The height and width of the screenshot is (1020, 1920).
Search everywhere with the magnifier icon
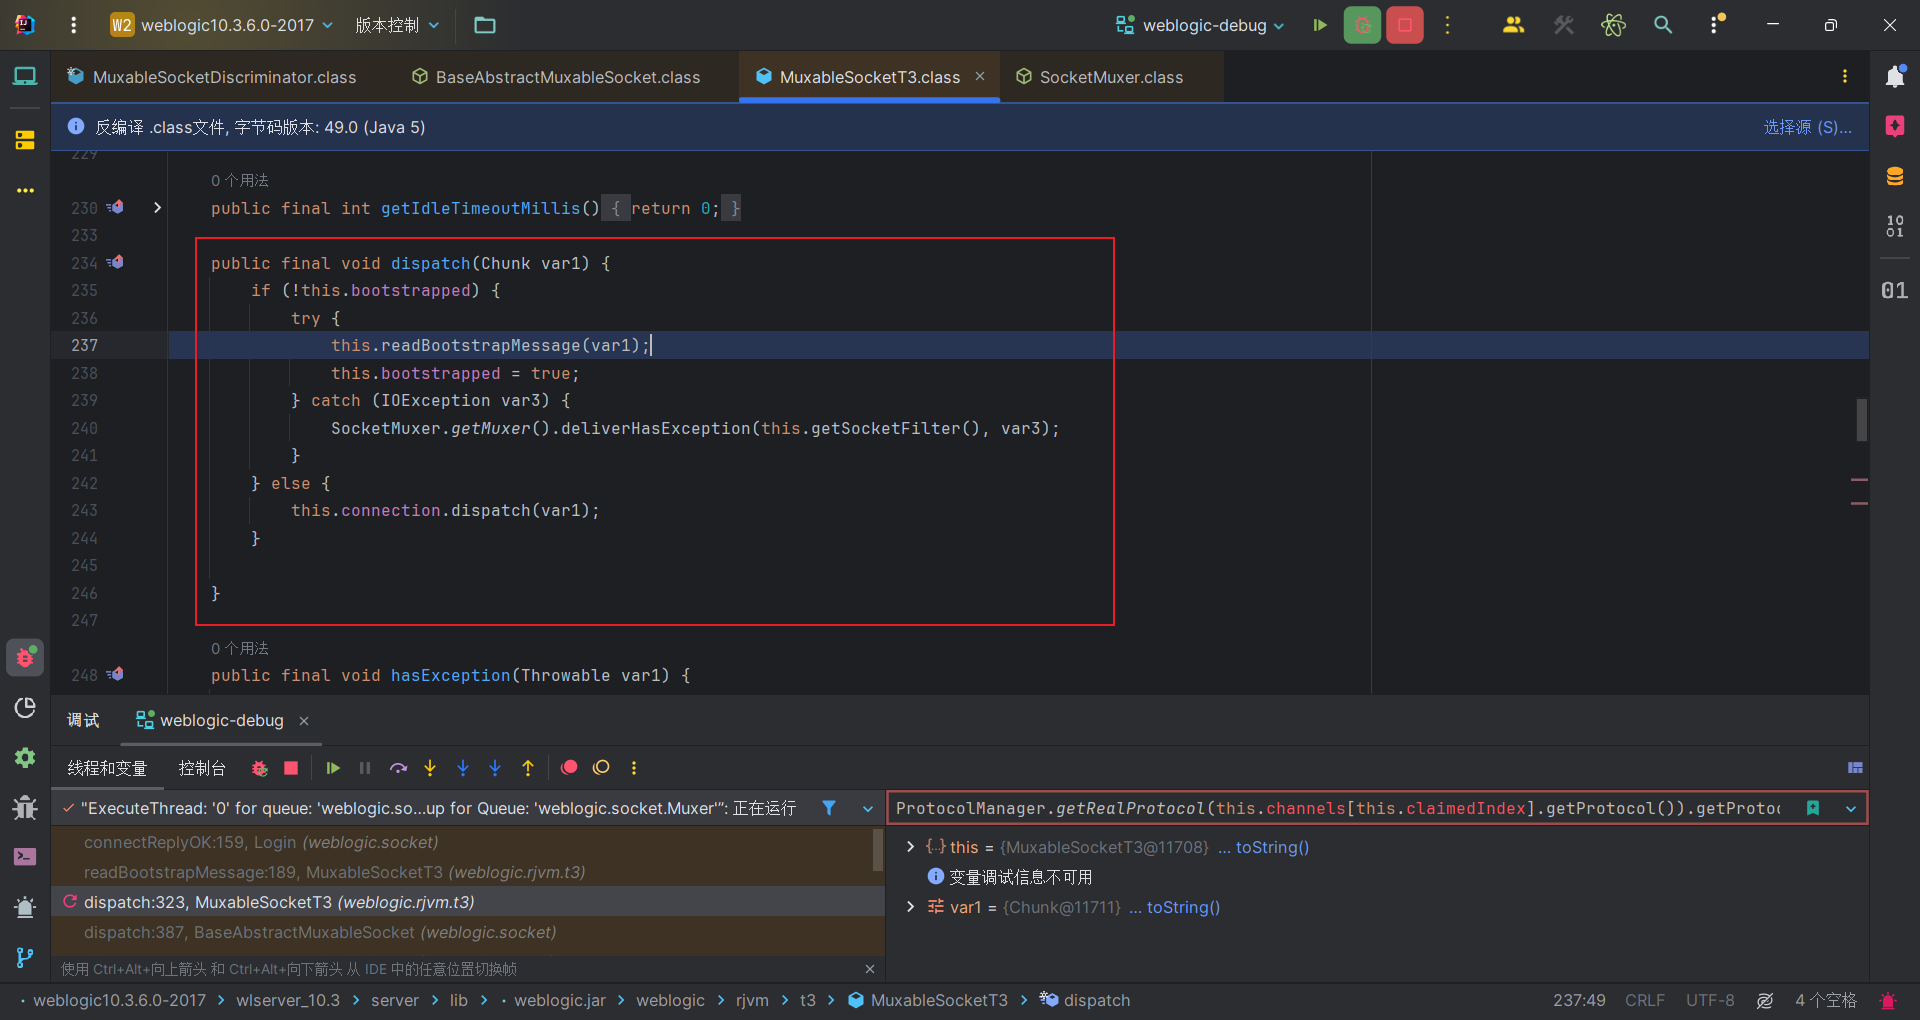click(1663, 25)
